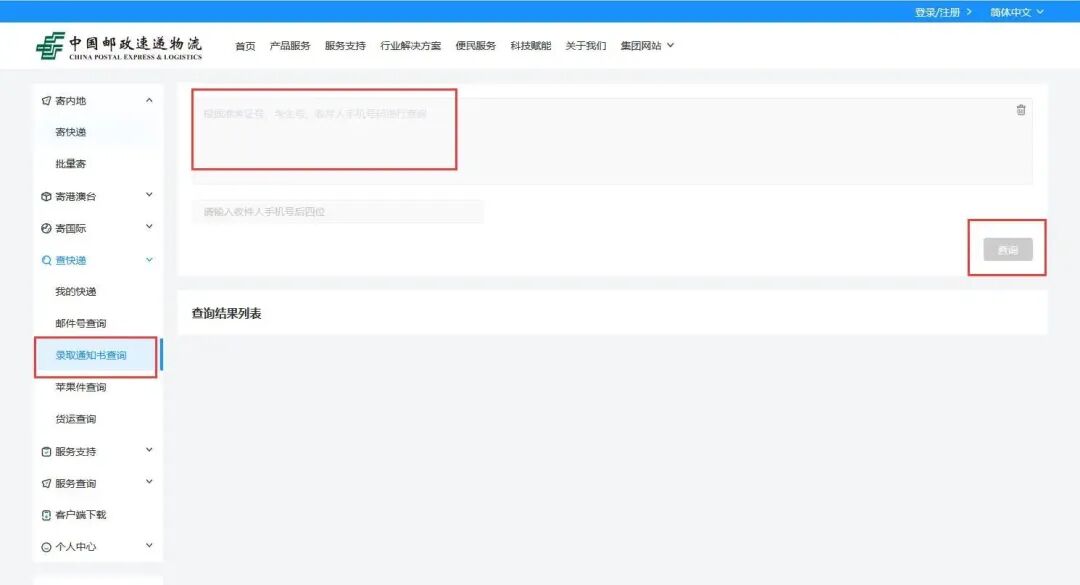
Task: Collapse the 查快递 section chevron
Action: (149, 260)
